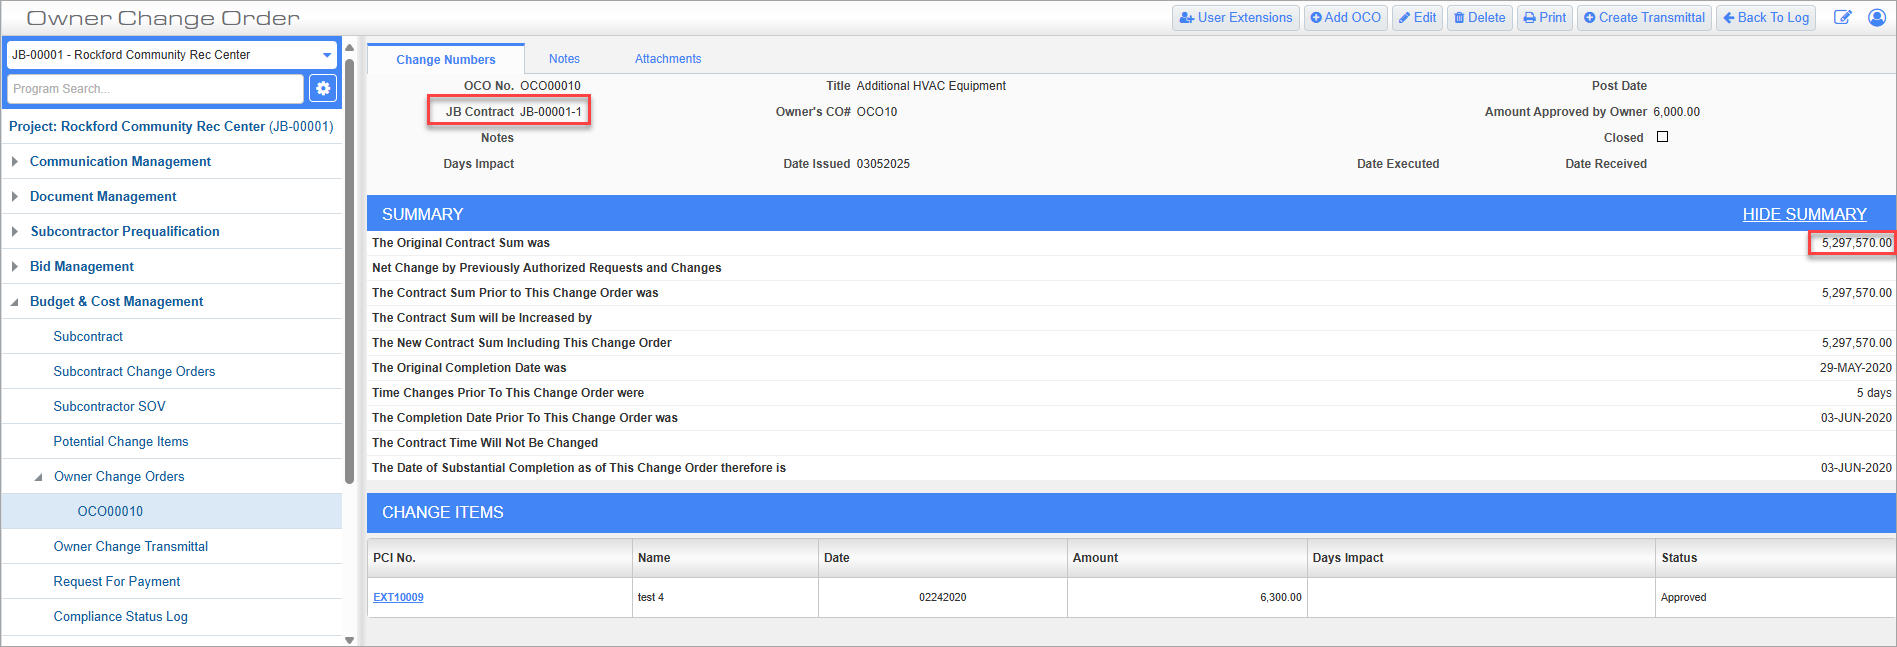Create Transmittal for this OCO
Image resolution: width=1897 pixels, height=647 pixels.
(1644, 18)
